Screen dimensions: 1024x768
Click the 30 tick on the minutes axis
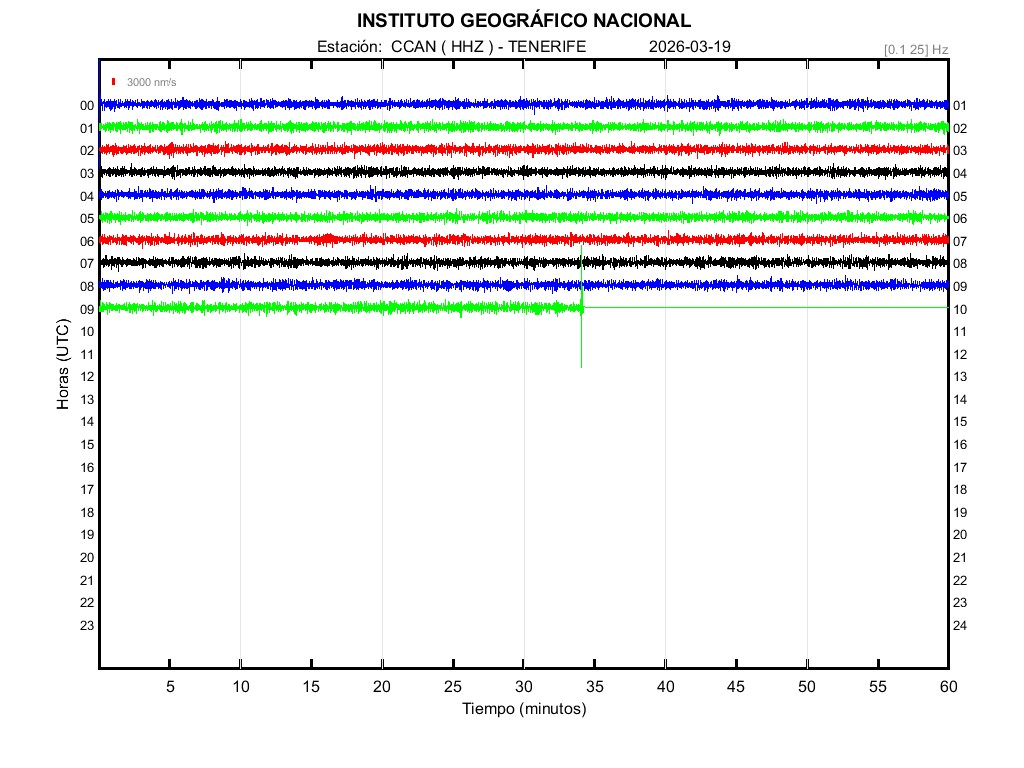click(x=523, y=687)
